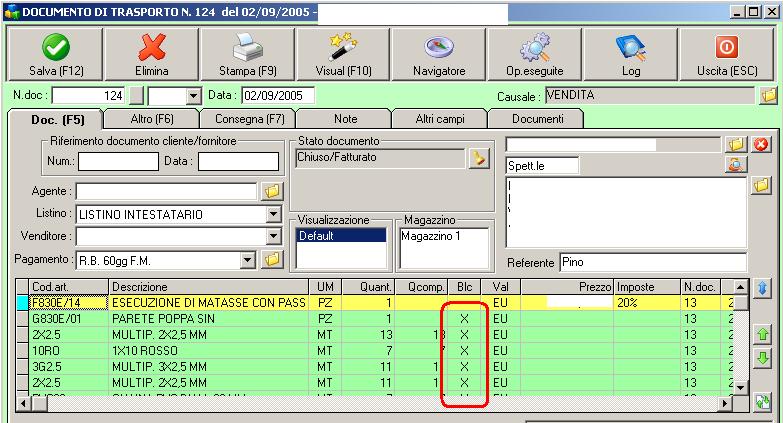This screenshot has height=423, width=783.
Task: Select Magazzino 1 in Magazzino list
Action: pos(443,236)
